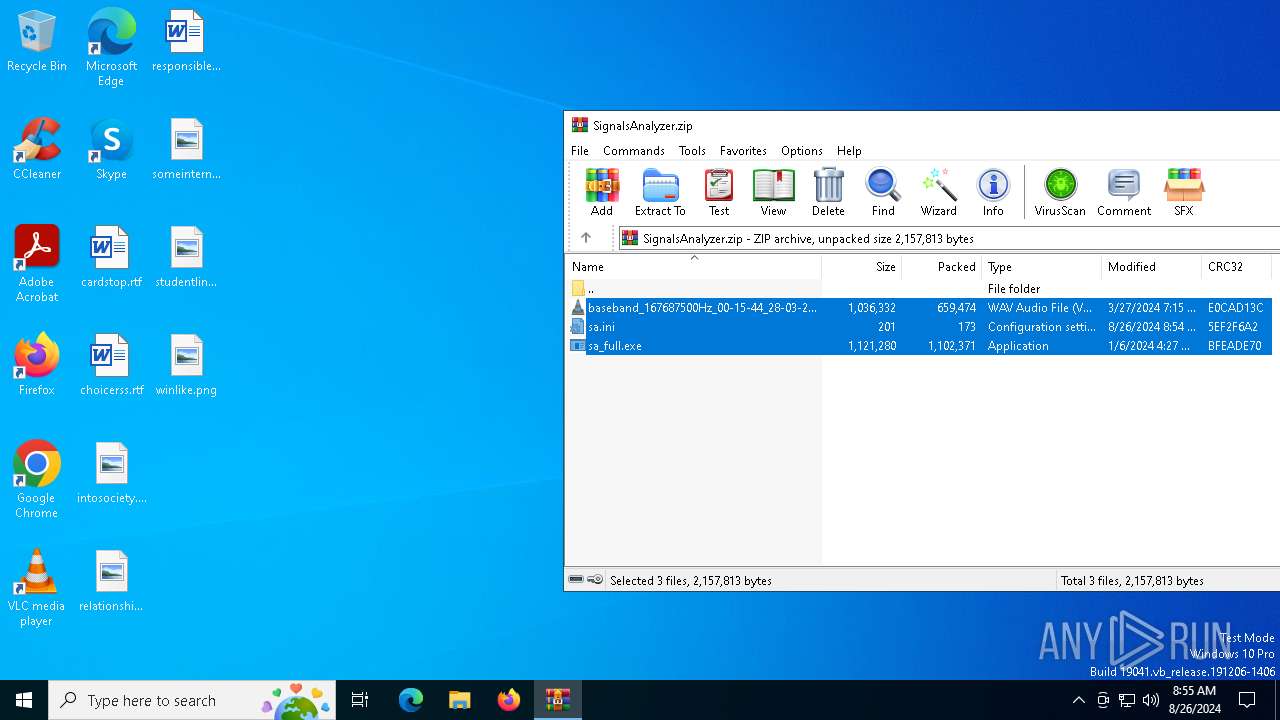Click the SFX toolbar icon
The width and height of the screenshot is (1280, 720).
(1184, 193)
